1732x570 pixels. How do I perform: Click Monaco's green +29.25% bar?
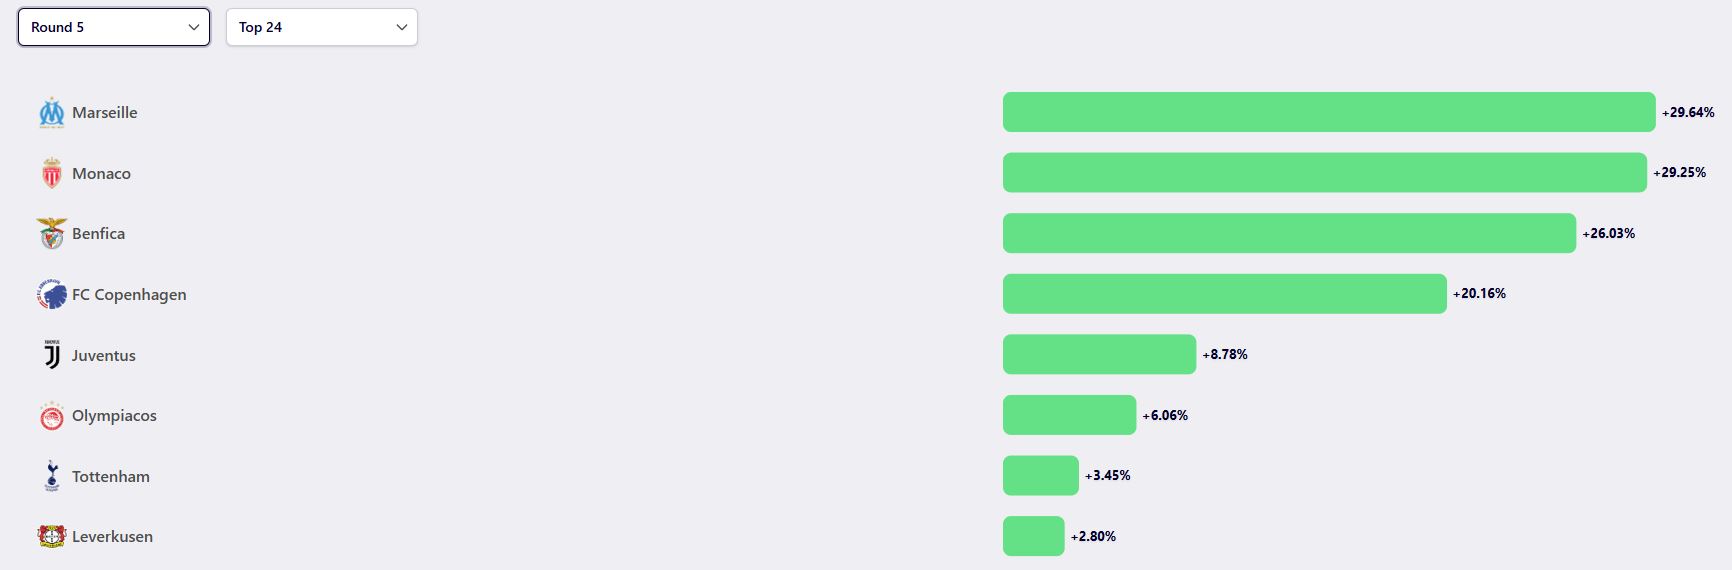coord(1324,173)
